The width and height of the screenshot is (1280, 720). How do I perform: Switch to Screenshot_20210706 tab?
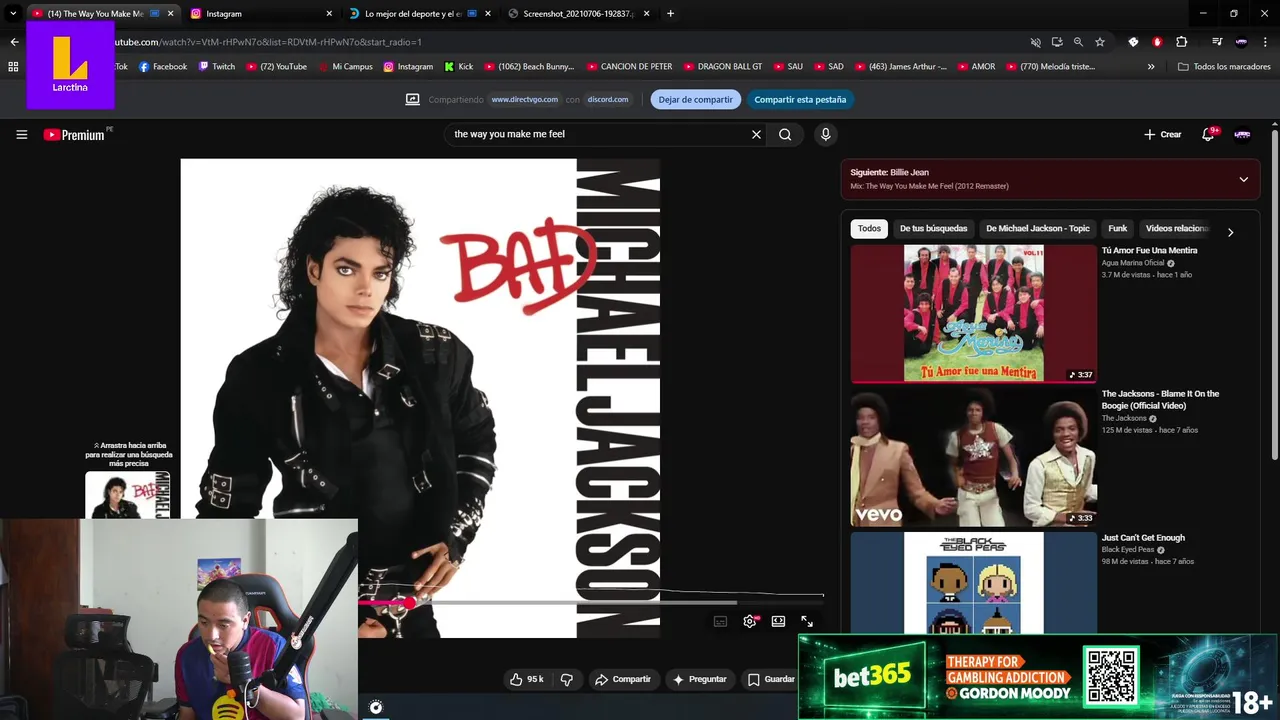point(577,14)
